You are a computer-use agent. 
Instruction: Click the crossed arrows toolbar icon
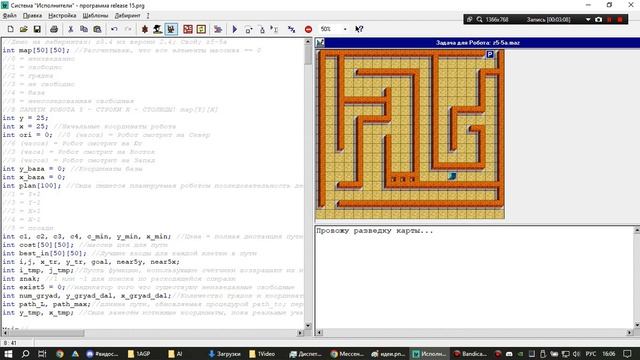(291, 29)
